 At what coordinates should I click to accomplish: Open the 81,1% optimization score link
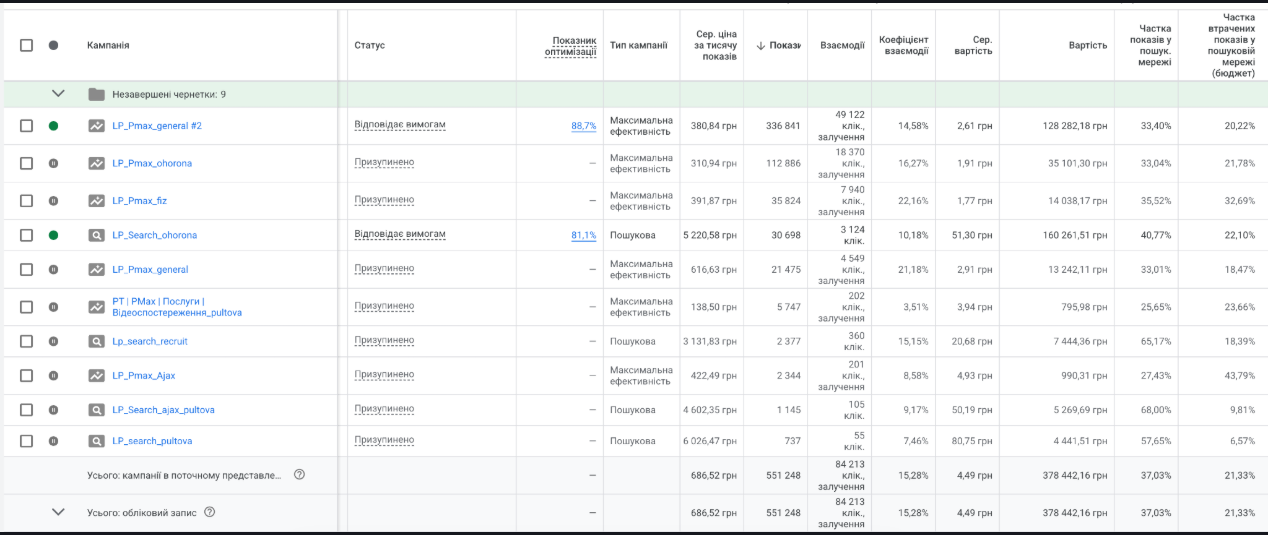click(584, 235)
